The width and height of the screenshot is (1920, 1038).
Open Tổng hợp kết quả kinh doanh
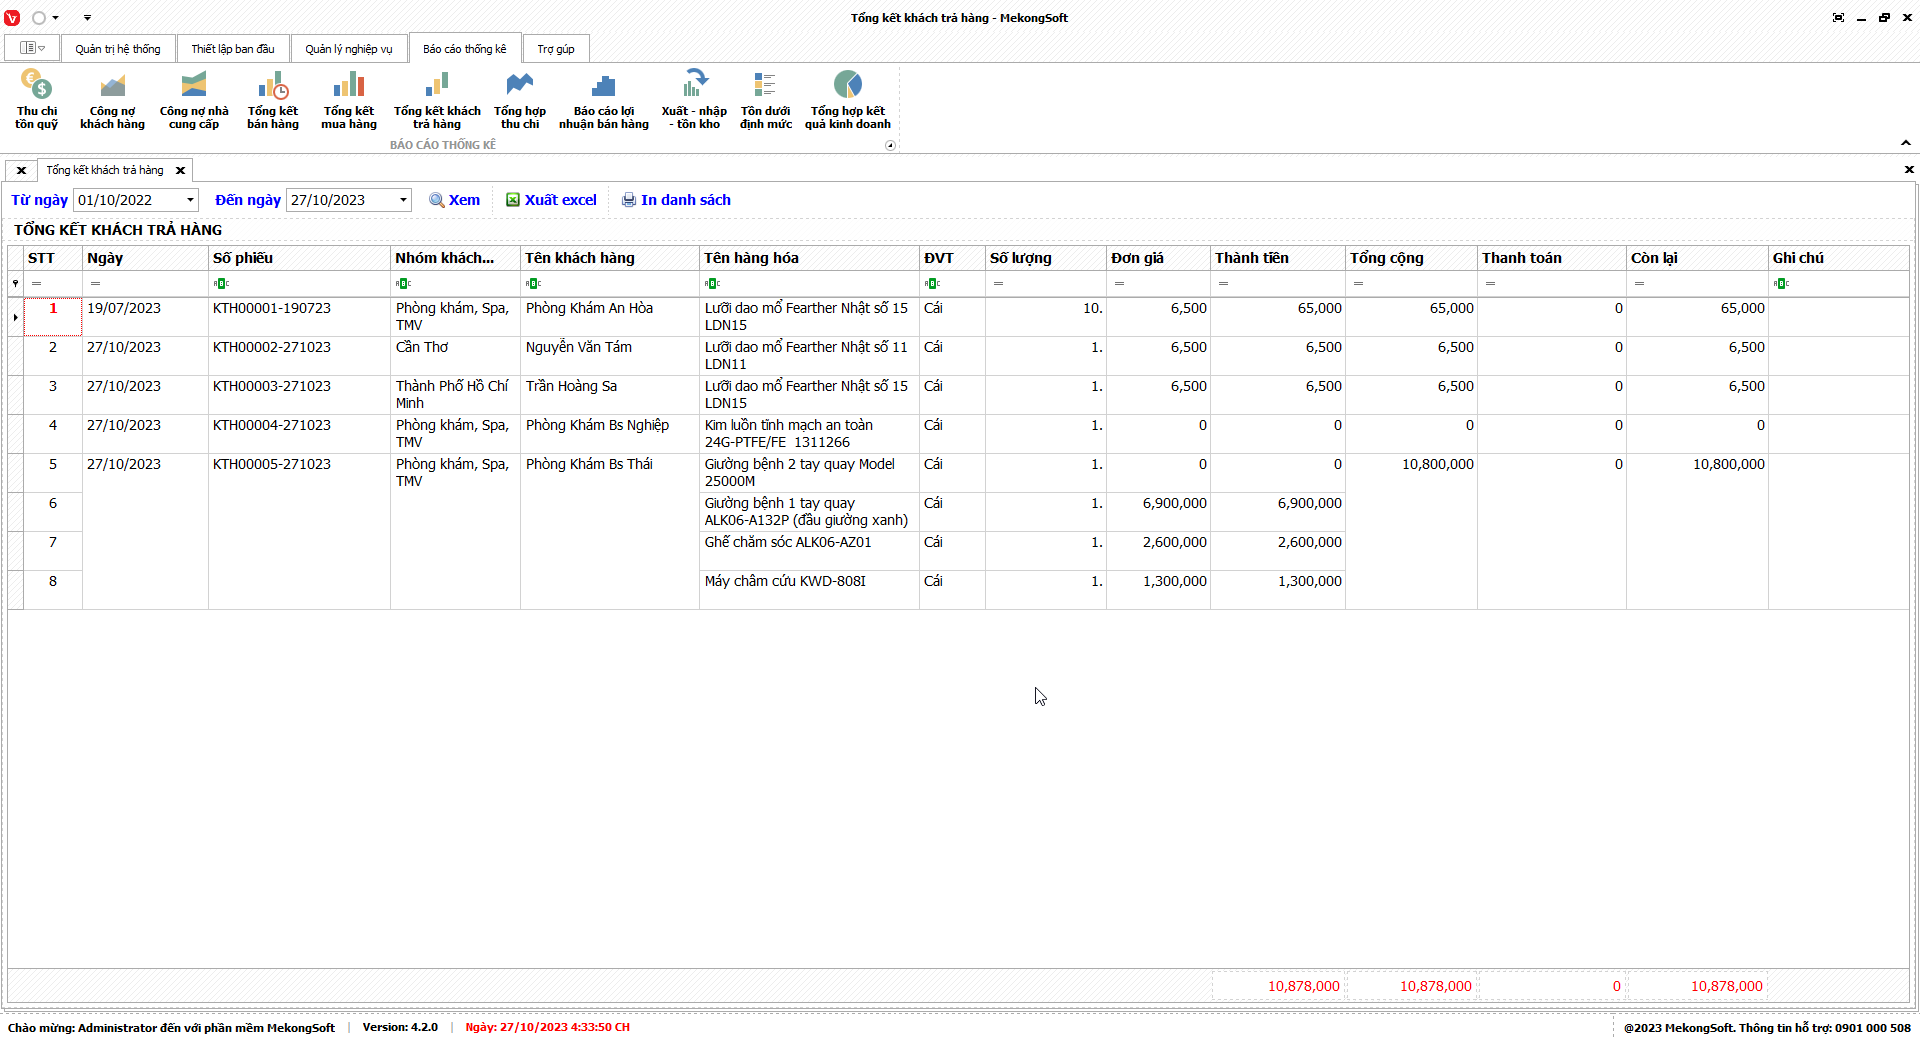pyautogui.click(x=847, y=98)
